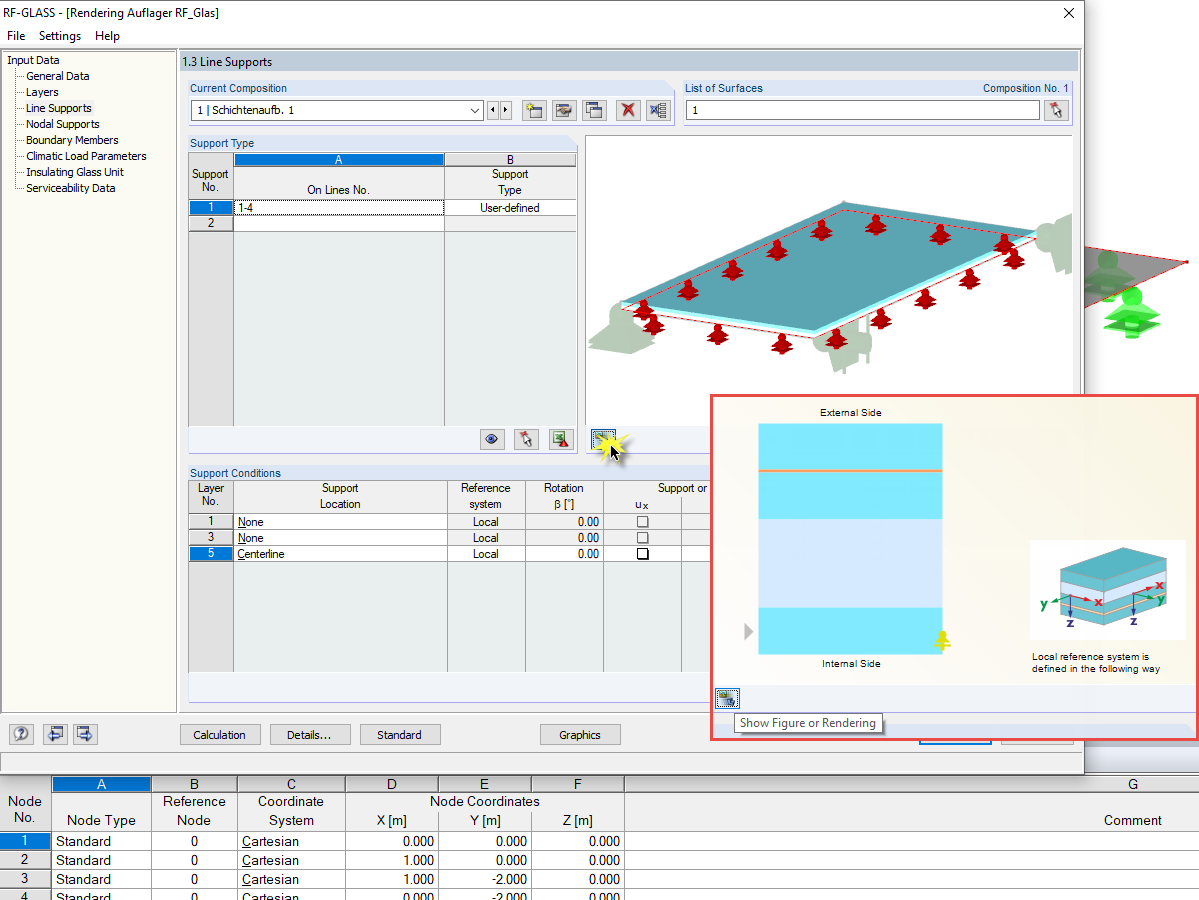Browse to the next composition with arrow
Viewport: 1199px width, 900px height.
coord(506,110)
